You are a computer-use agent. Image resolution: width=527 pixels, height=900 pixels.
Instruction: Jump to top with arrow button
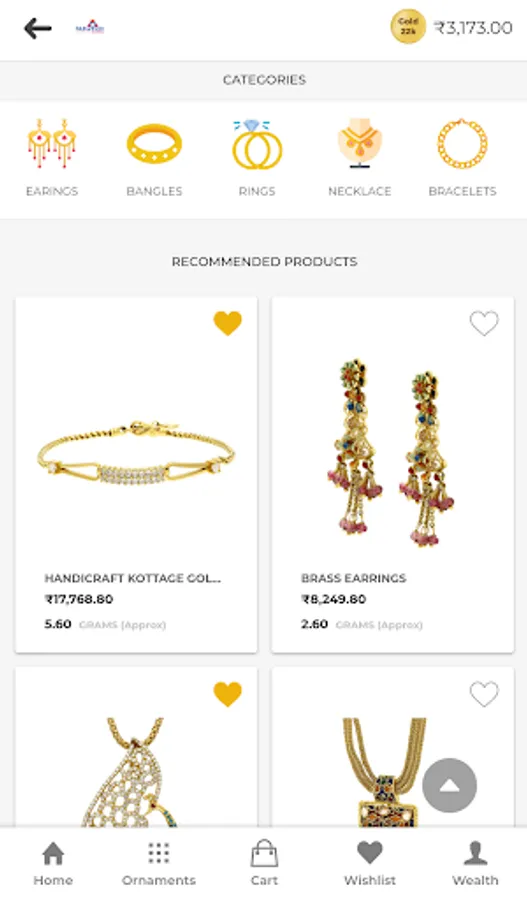[x=450, y=785]
